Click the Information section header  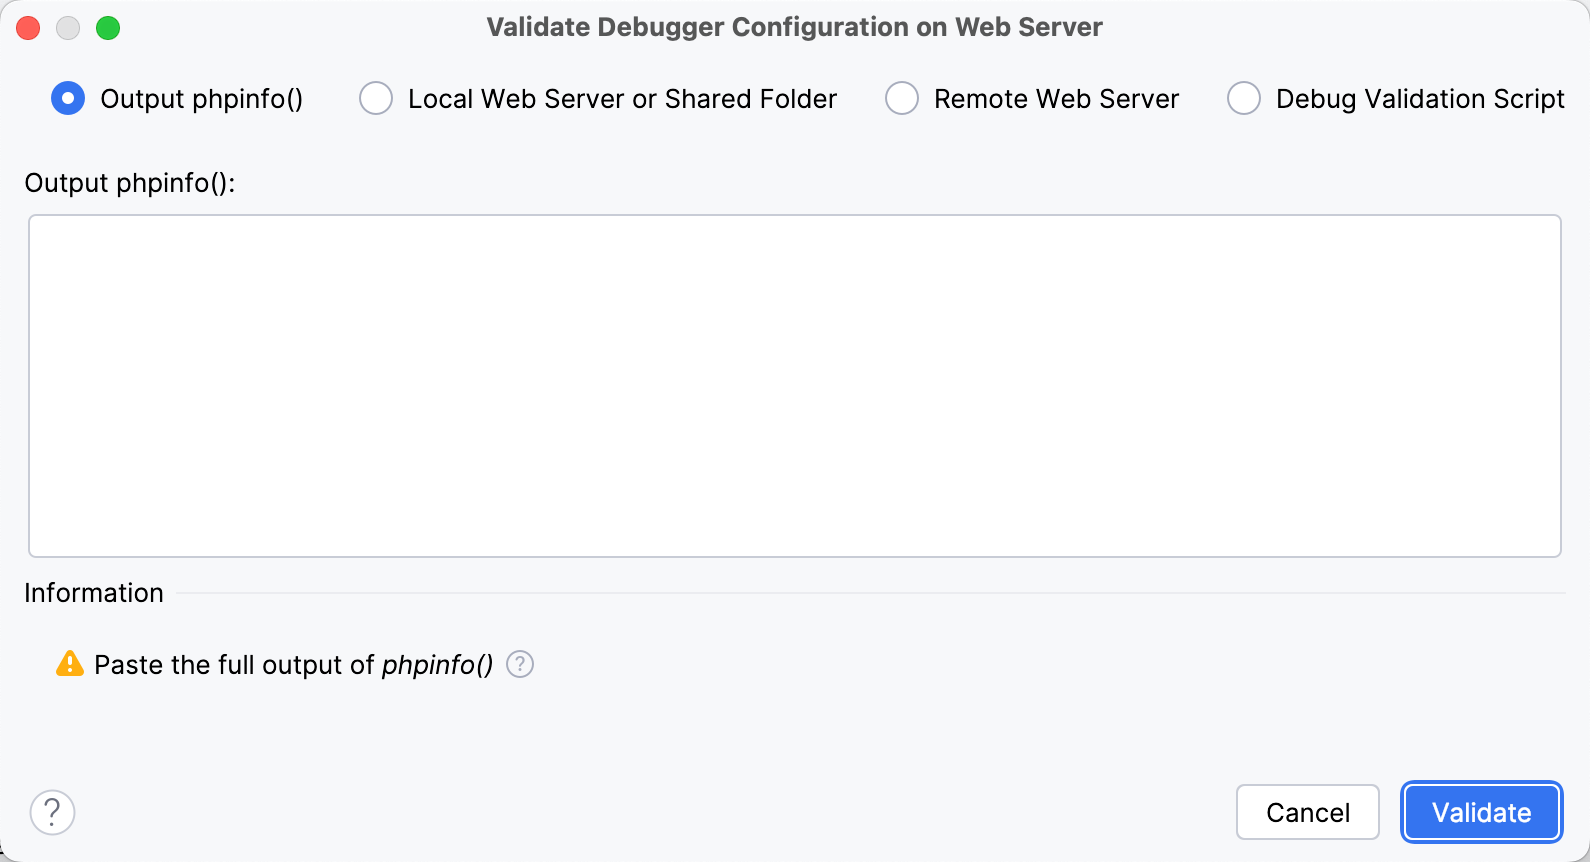(93, 592)
